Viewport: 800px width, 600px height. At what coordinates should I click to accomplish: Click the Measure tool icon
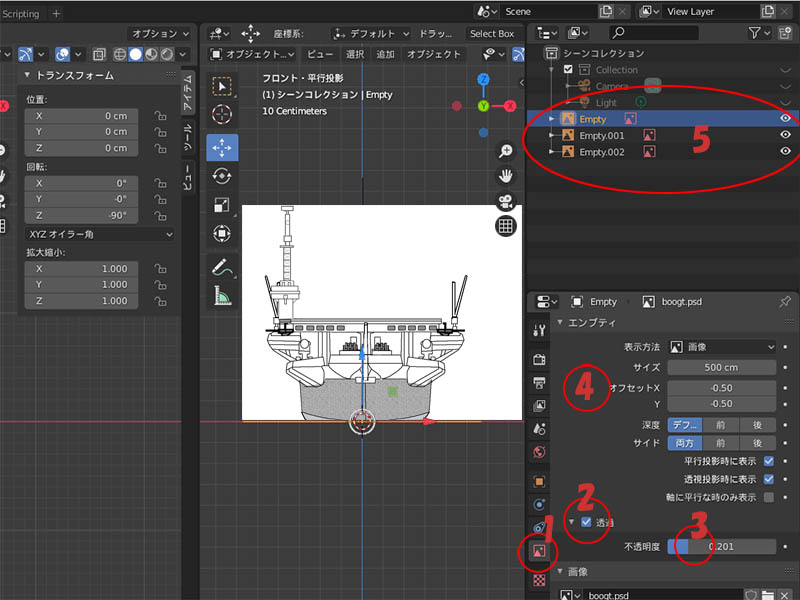[x=222, y=296]
